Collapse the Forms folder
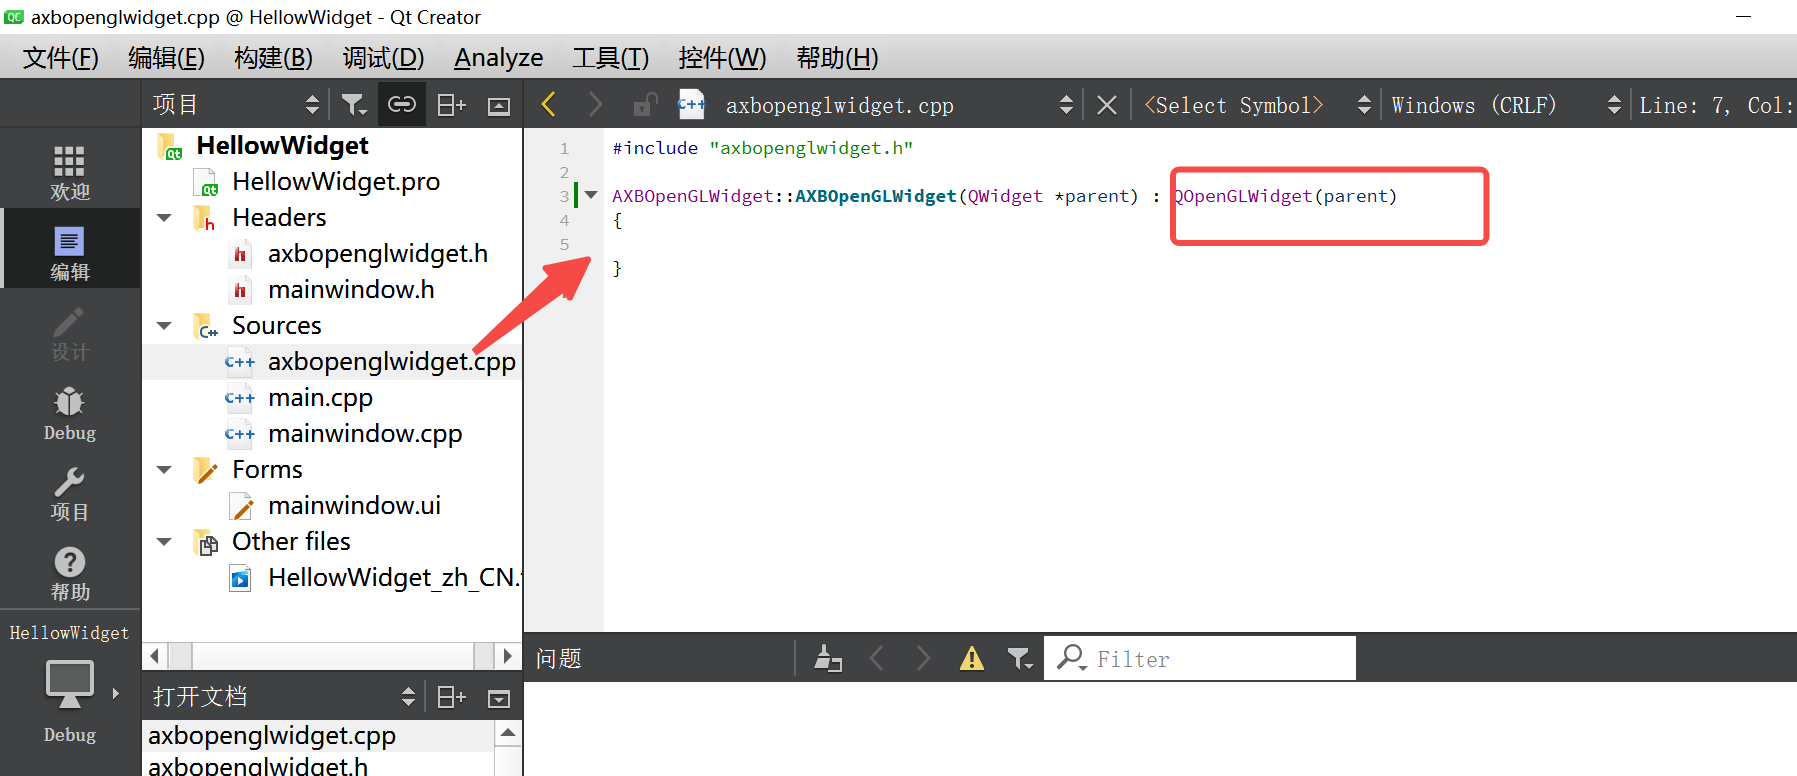The width and height of the screenshot is (1797, 776). pos(164,470)
